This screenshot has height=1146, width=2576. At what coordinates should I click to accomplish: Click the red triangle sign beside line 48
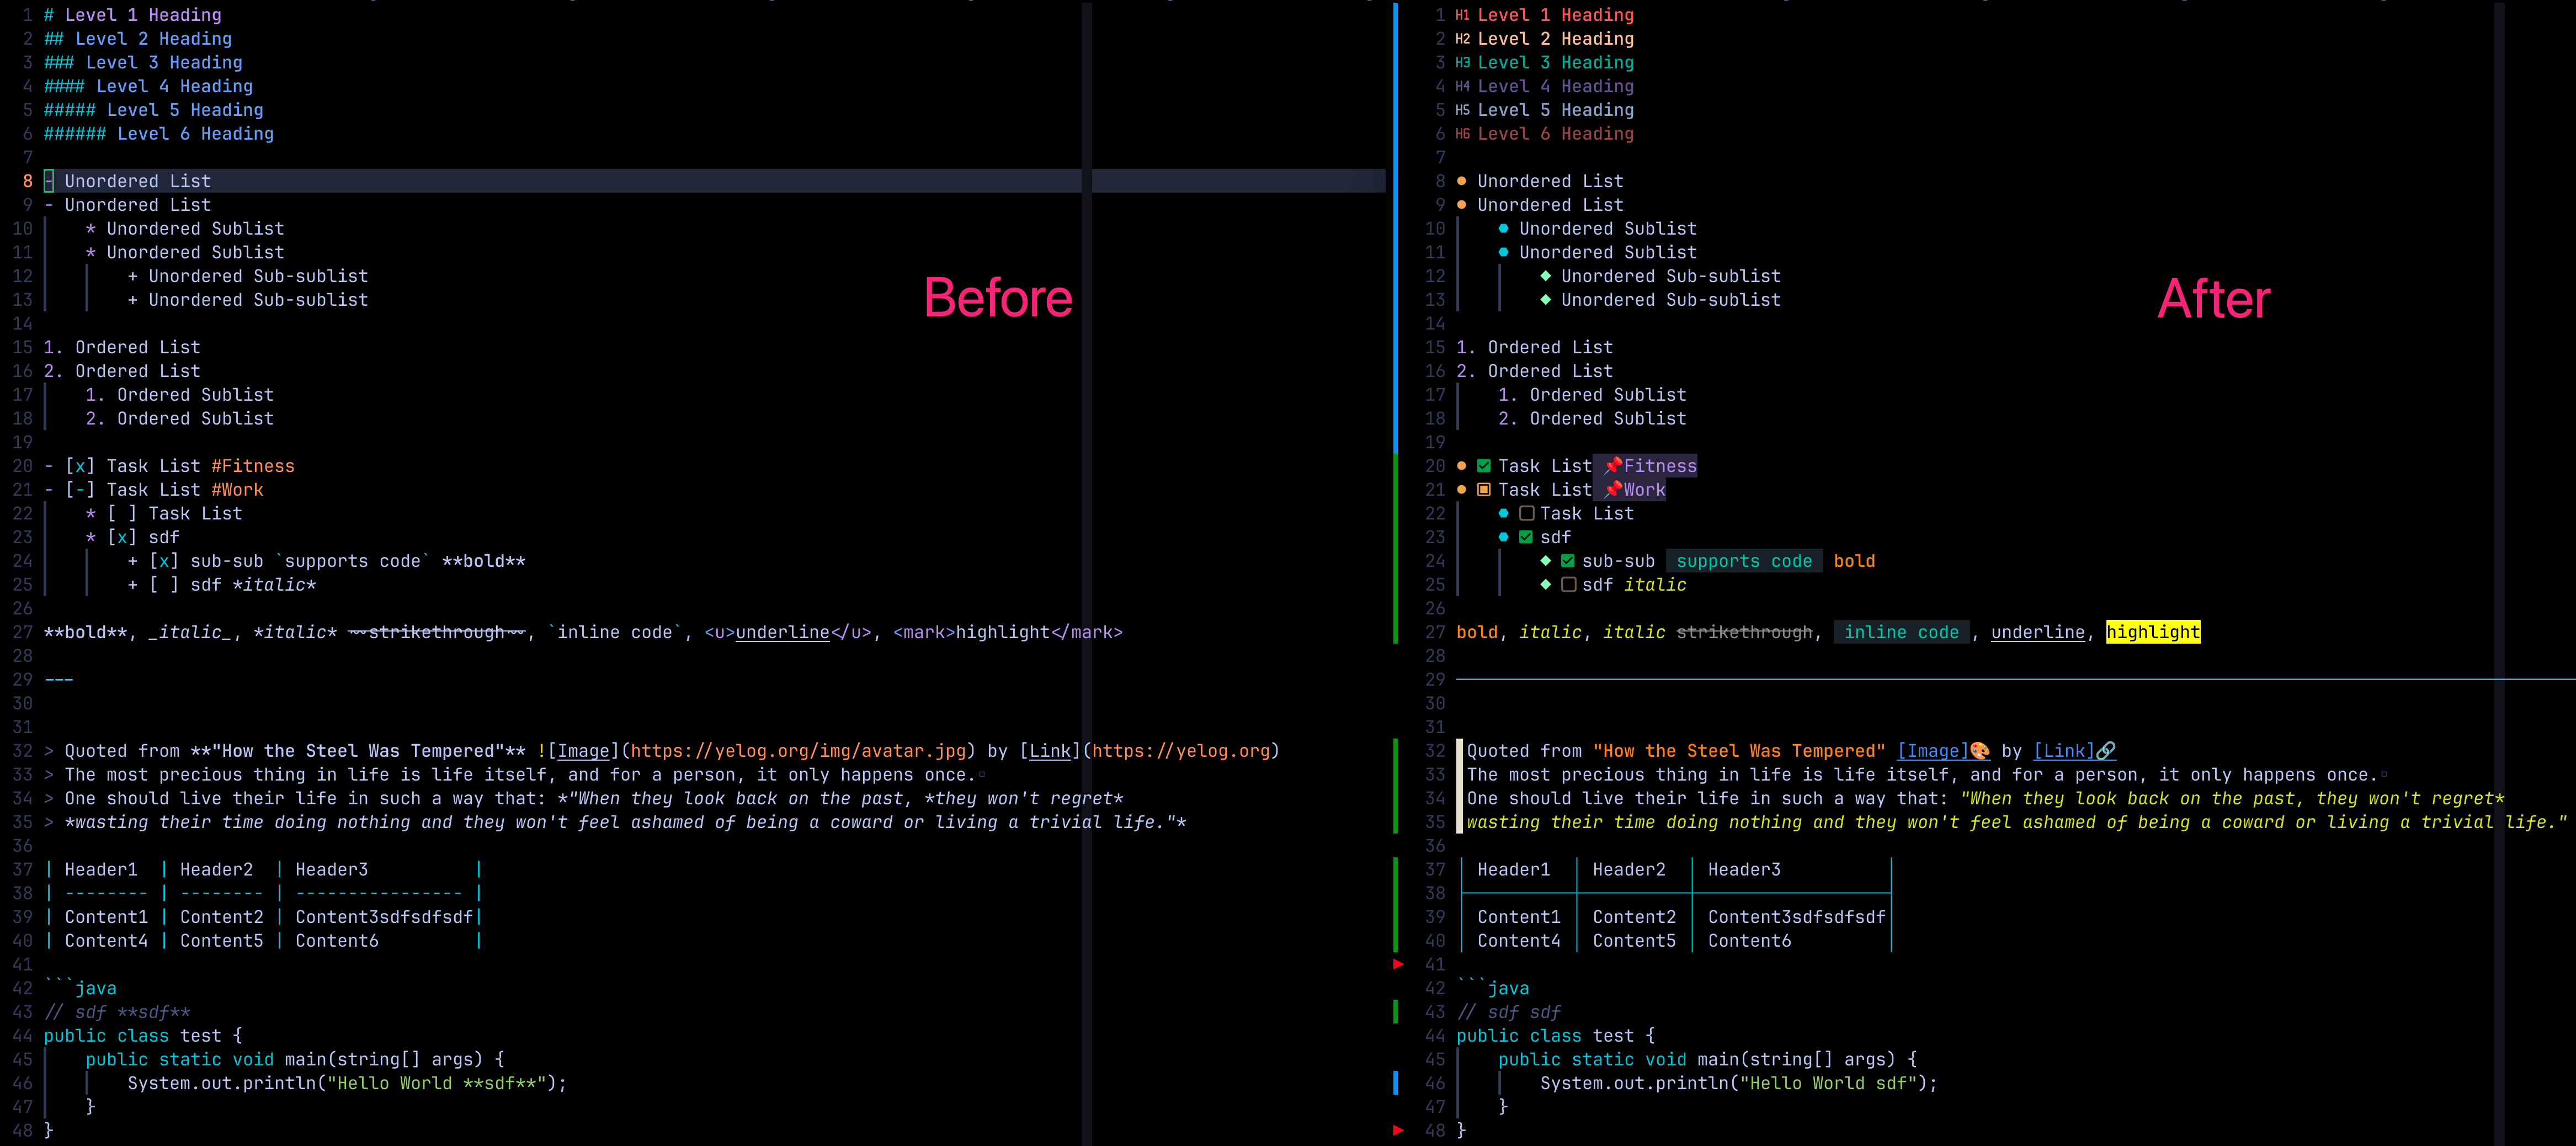click(1398, 1130)
